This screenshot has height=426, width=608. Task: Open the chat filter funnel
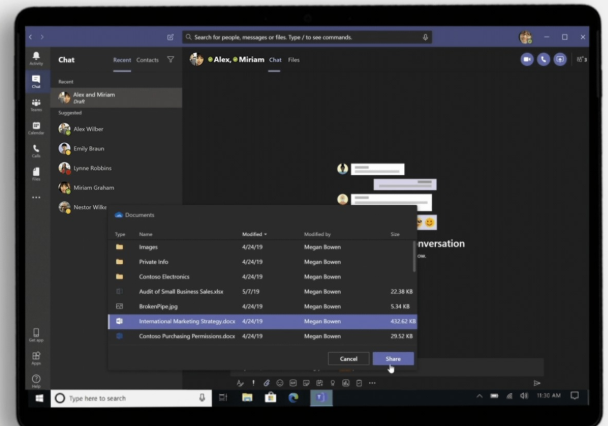click(x=170, y=60)
